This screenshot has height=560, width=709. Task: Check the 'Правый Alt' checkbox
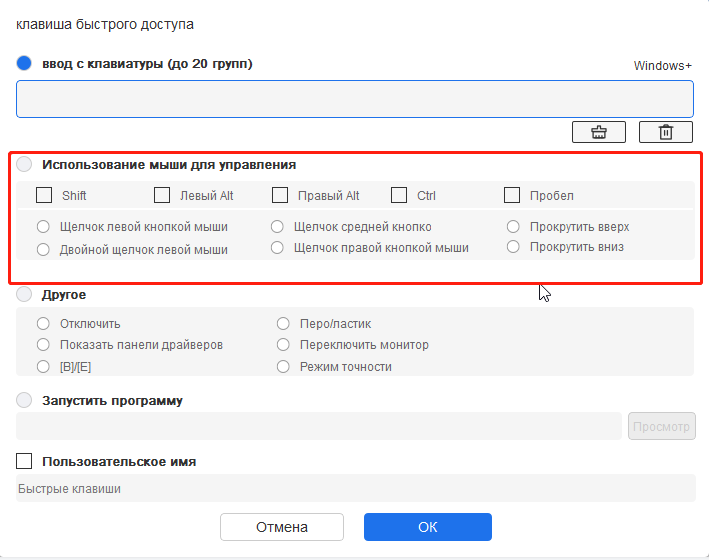click(x=280, y=195)
